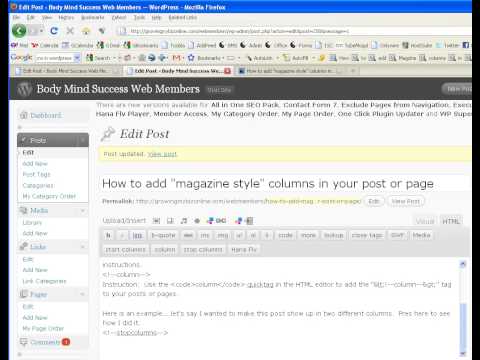The width and height of the screenshot is (480, 360).
Task: Click the View Post button beside permalink
Action: point(406,201)
